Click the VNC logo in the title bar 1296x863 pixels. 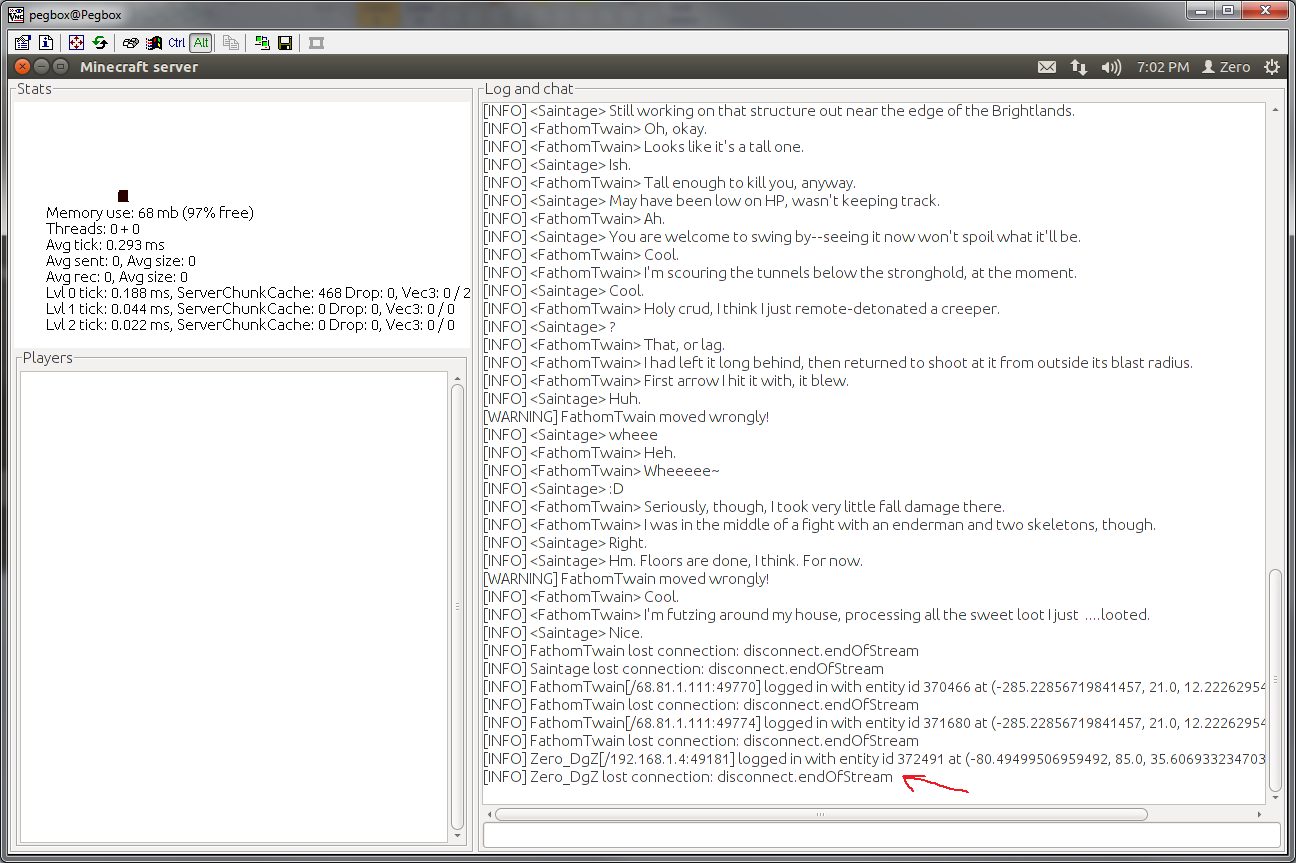[17, 13]
